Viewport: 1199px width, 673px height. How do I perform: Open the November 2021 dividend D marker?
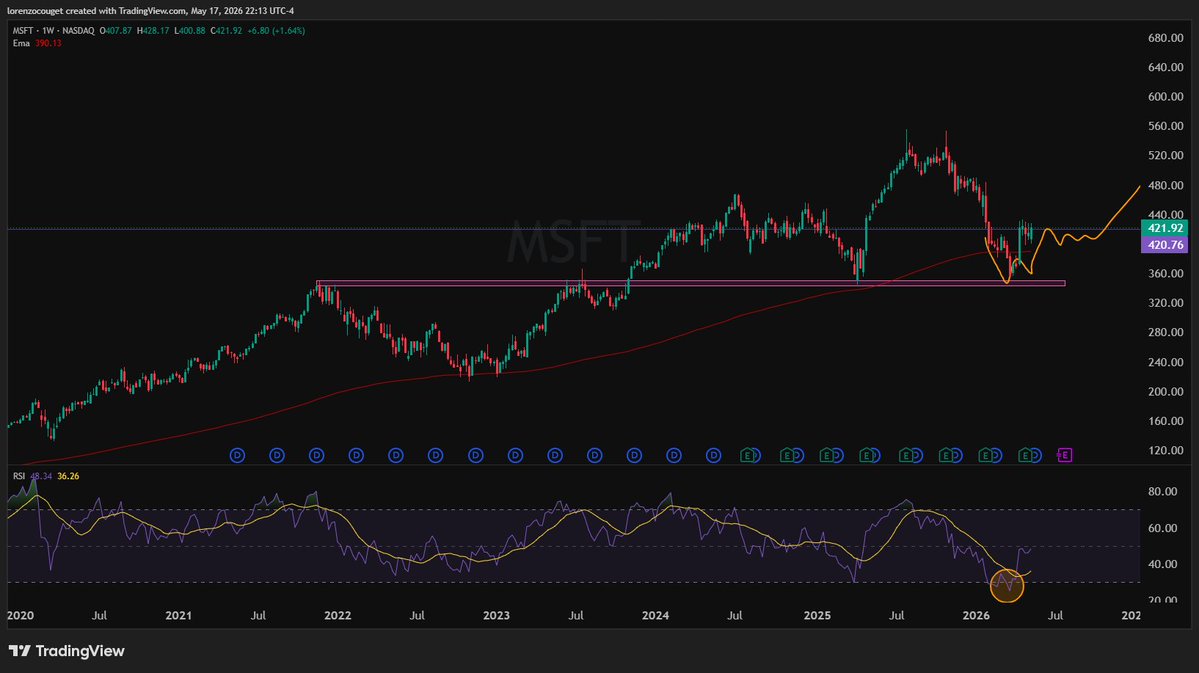317,455
